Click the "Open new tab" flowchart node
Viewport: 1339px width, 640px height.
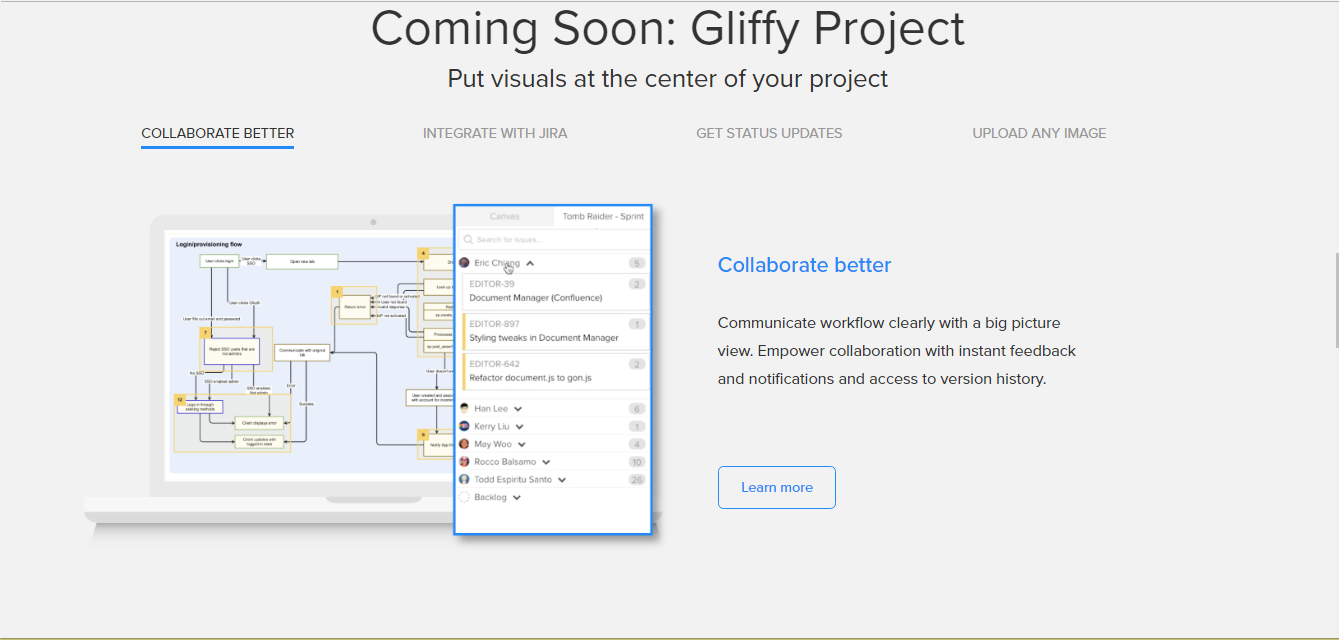click(302, 261)
